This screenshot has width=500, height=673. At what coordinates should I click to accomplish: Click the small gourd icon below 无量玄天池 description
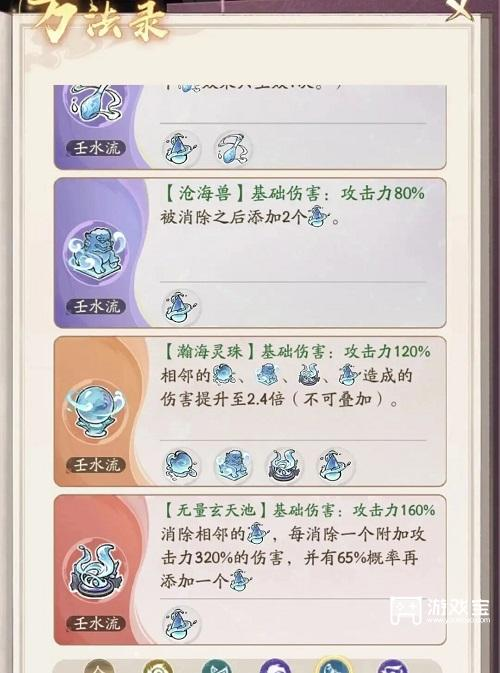[x=182, y=624]
